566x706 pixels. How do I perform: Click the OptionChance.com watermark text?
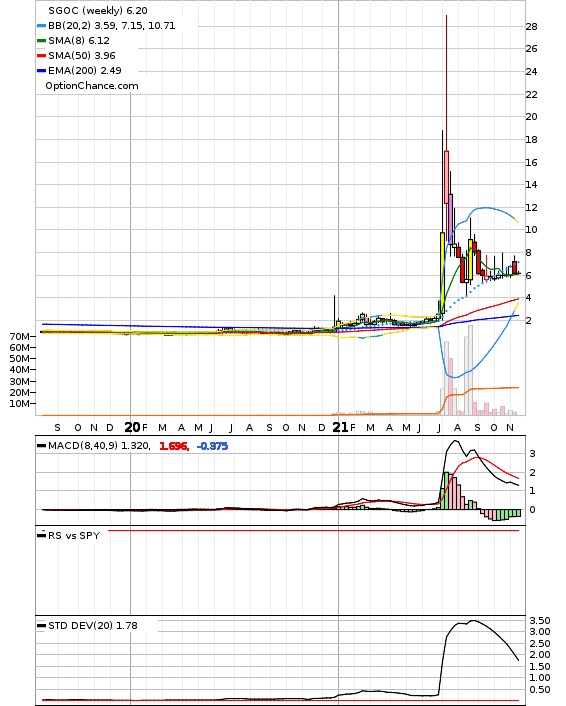pos(92,86)
